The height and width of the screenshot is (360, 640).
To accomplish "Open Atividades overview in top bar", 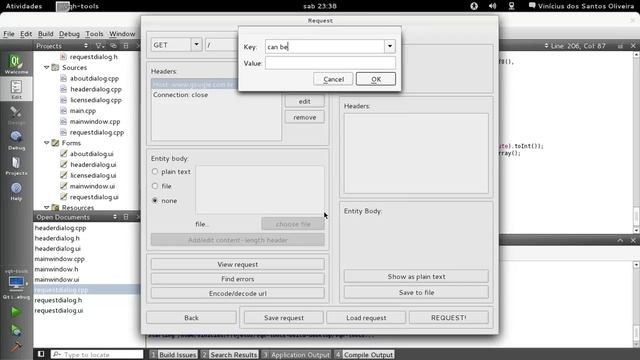I will [x=24, y=6].
